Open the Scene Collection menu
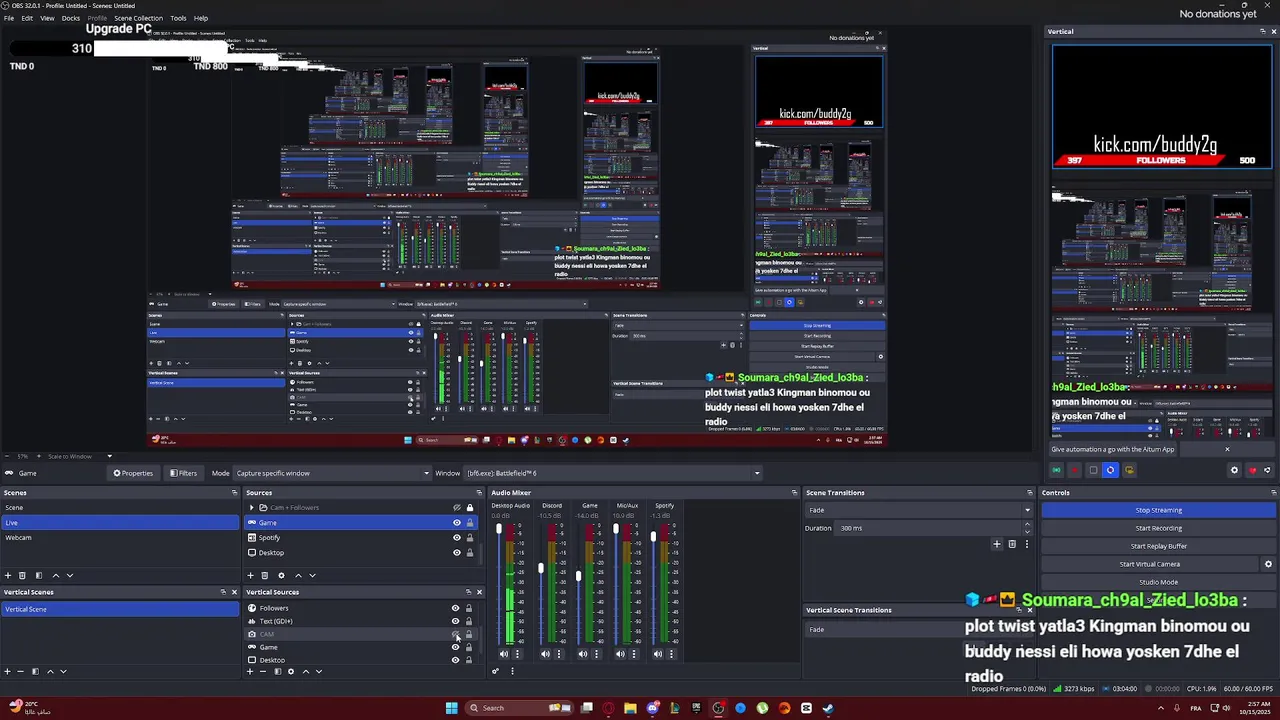The height and width of the screenshot is (720, 1280). (138, 18)
